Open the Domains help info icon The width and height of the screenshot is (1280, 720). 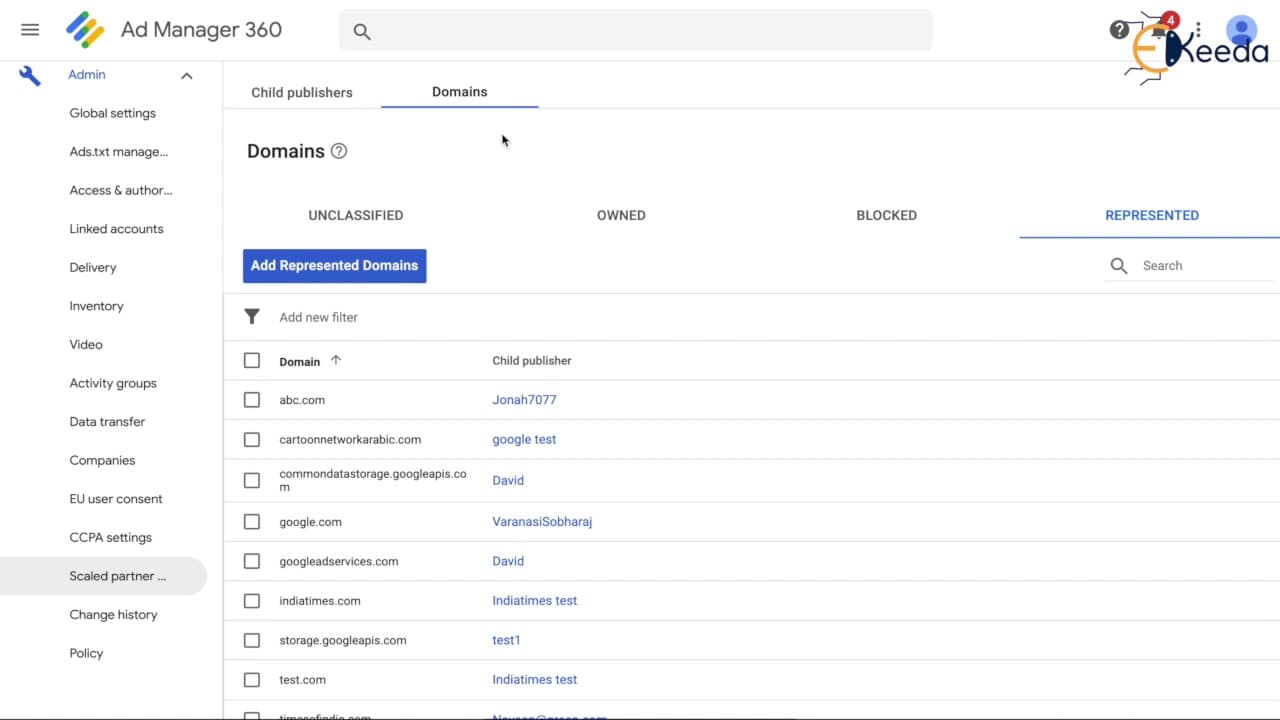pyautogui.click(x=339, y=151)
